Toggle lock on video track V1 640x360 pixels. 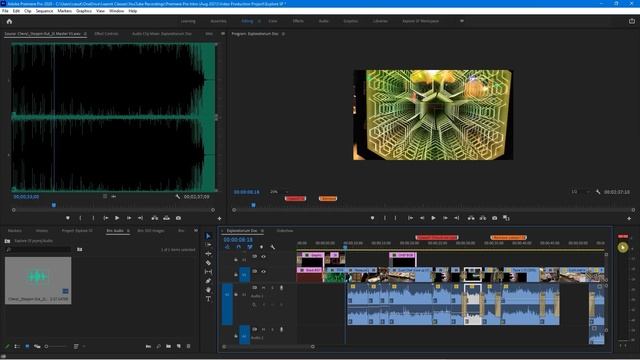(x=236, y=275)
